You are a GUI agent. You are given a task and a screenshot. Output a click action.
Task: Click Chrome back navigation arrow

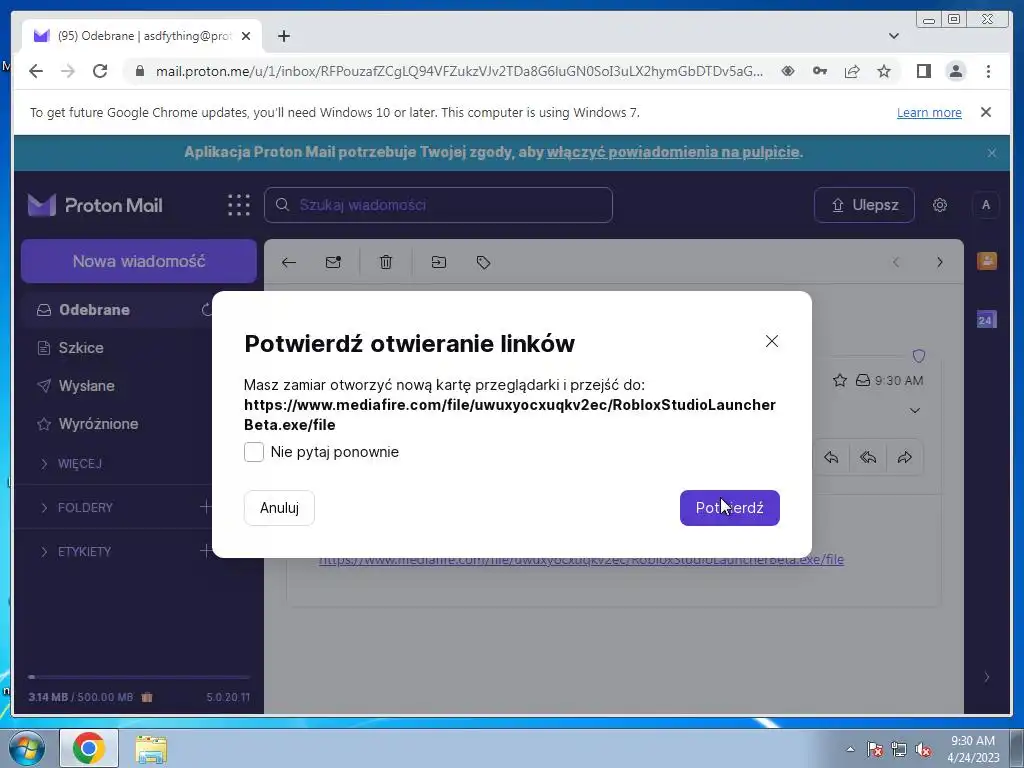pyautogui.click(x=36, y=71)
